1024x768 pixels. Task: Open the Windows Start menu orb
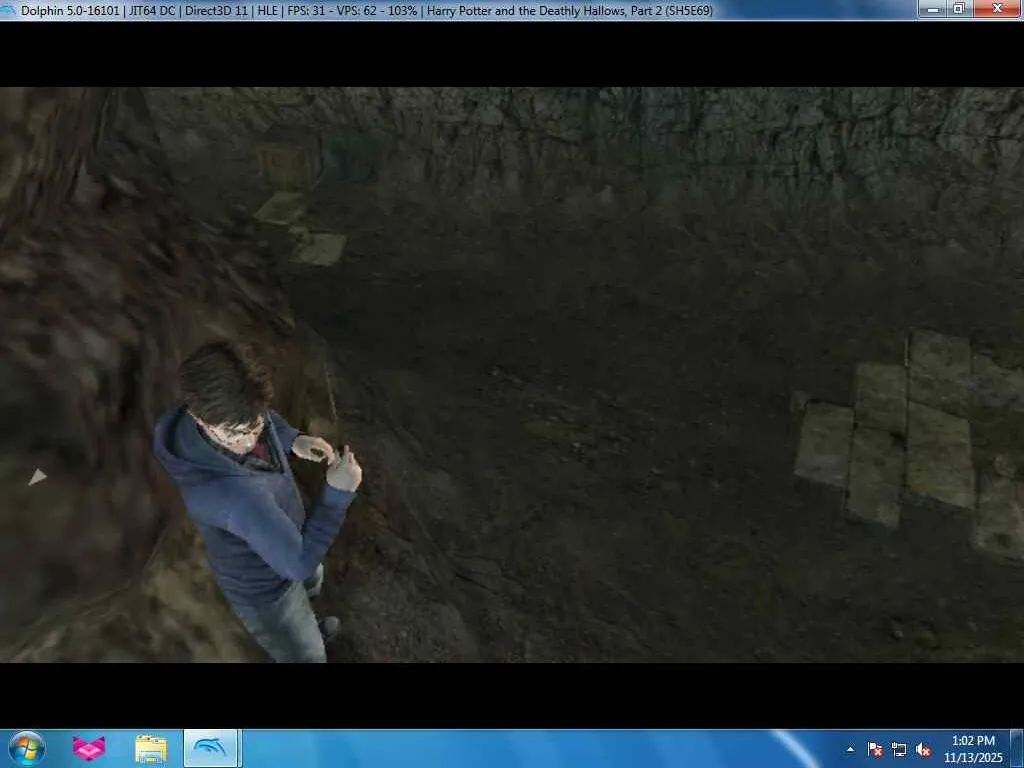27,748
